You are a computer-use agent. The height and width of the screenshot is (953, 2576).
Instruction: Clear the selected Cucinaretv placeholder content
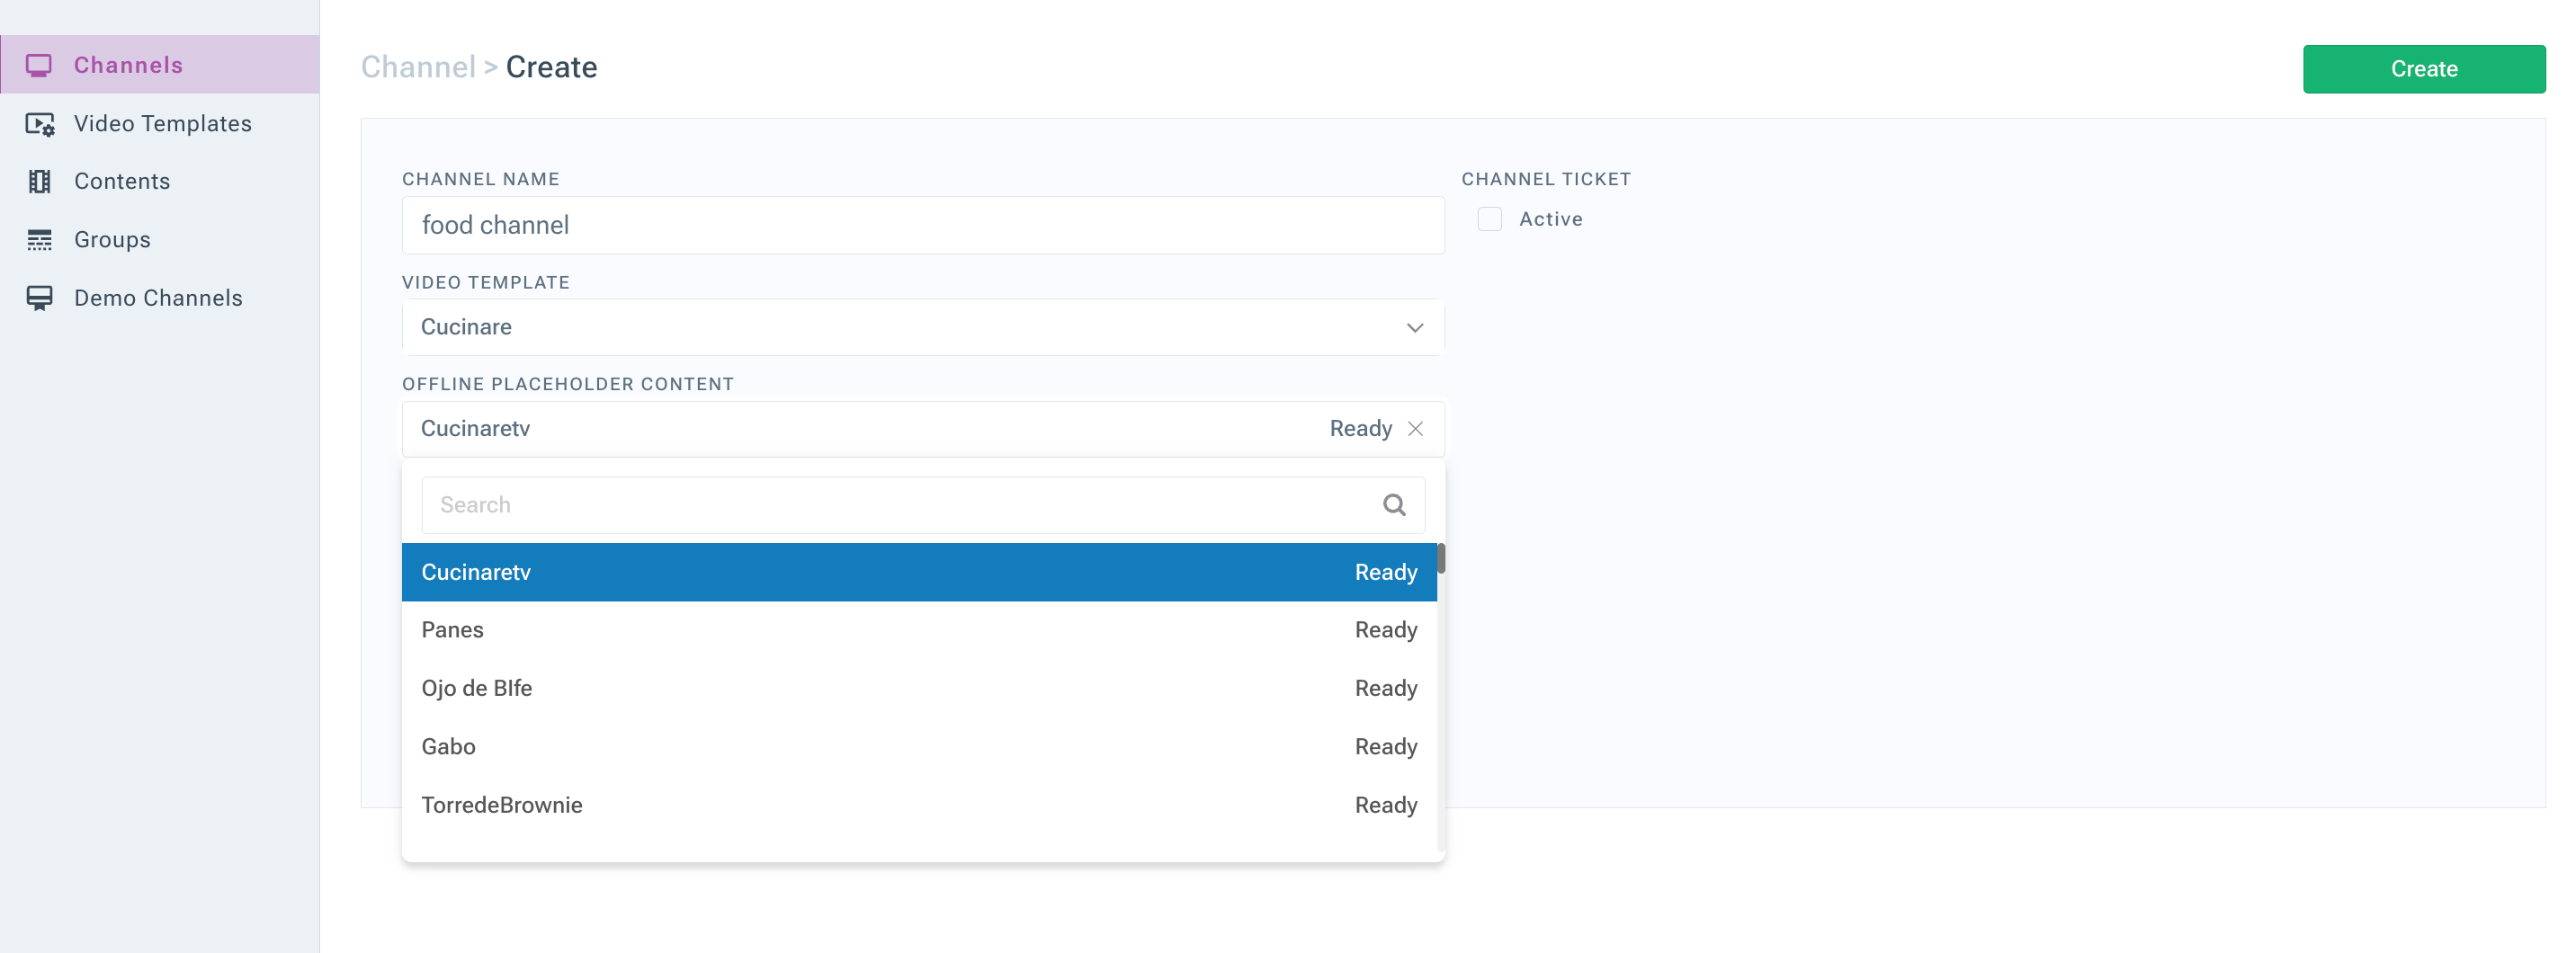pyautogui.click(x=1415, y=429)
